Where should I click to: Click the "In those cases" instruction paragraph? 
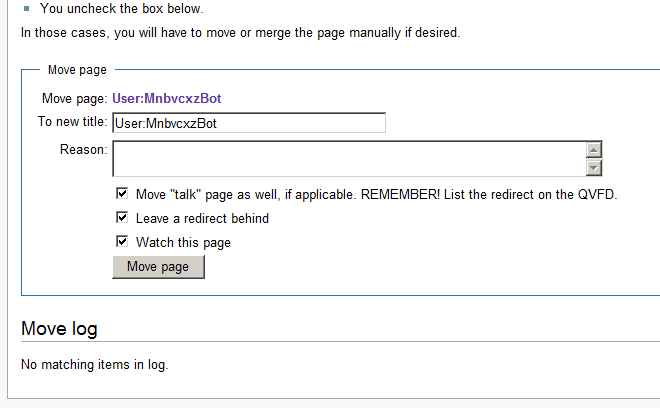241,32
